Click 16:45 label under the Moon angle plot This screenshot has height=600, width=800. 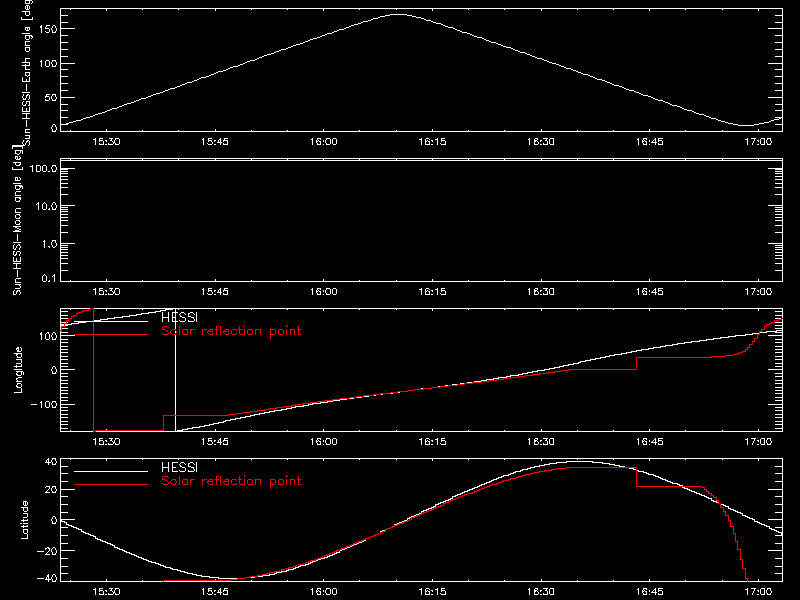coord(649,292)
